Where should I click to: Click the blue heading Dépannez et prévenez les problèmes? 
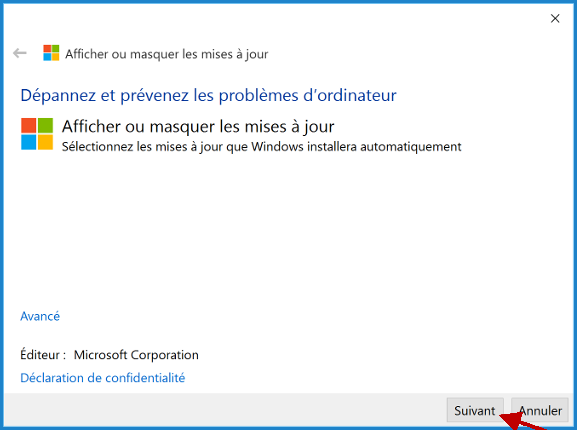[x=208, y=96]
